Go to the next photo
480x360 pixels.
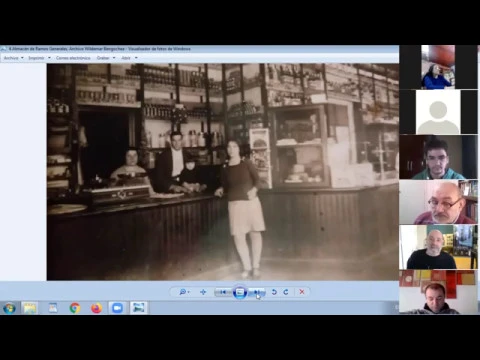[257, 292]
